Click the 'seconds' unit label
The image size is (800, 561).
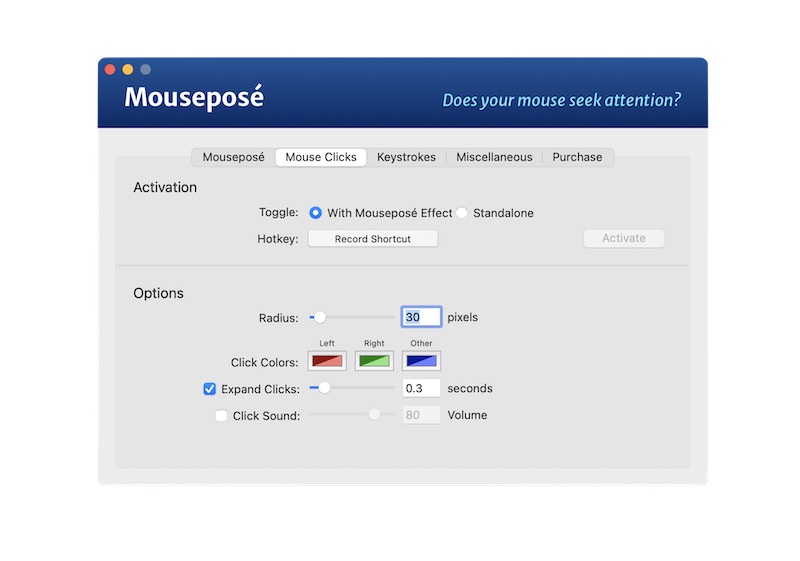[x=470, y=388]
